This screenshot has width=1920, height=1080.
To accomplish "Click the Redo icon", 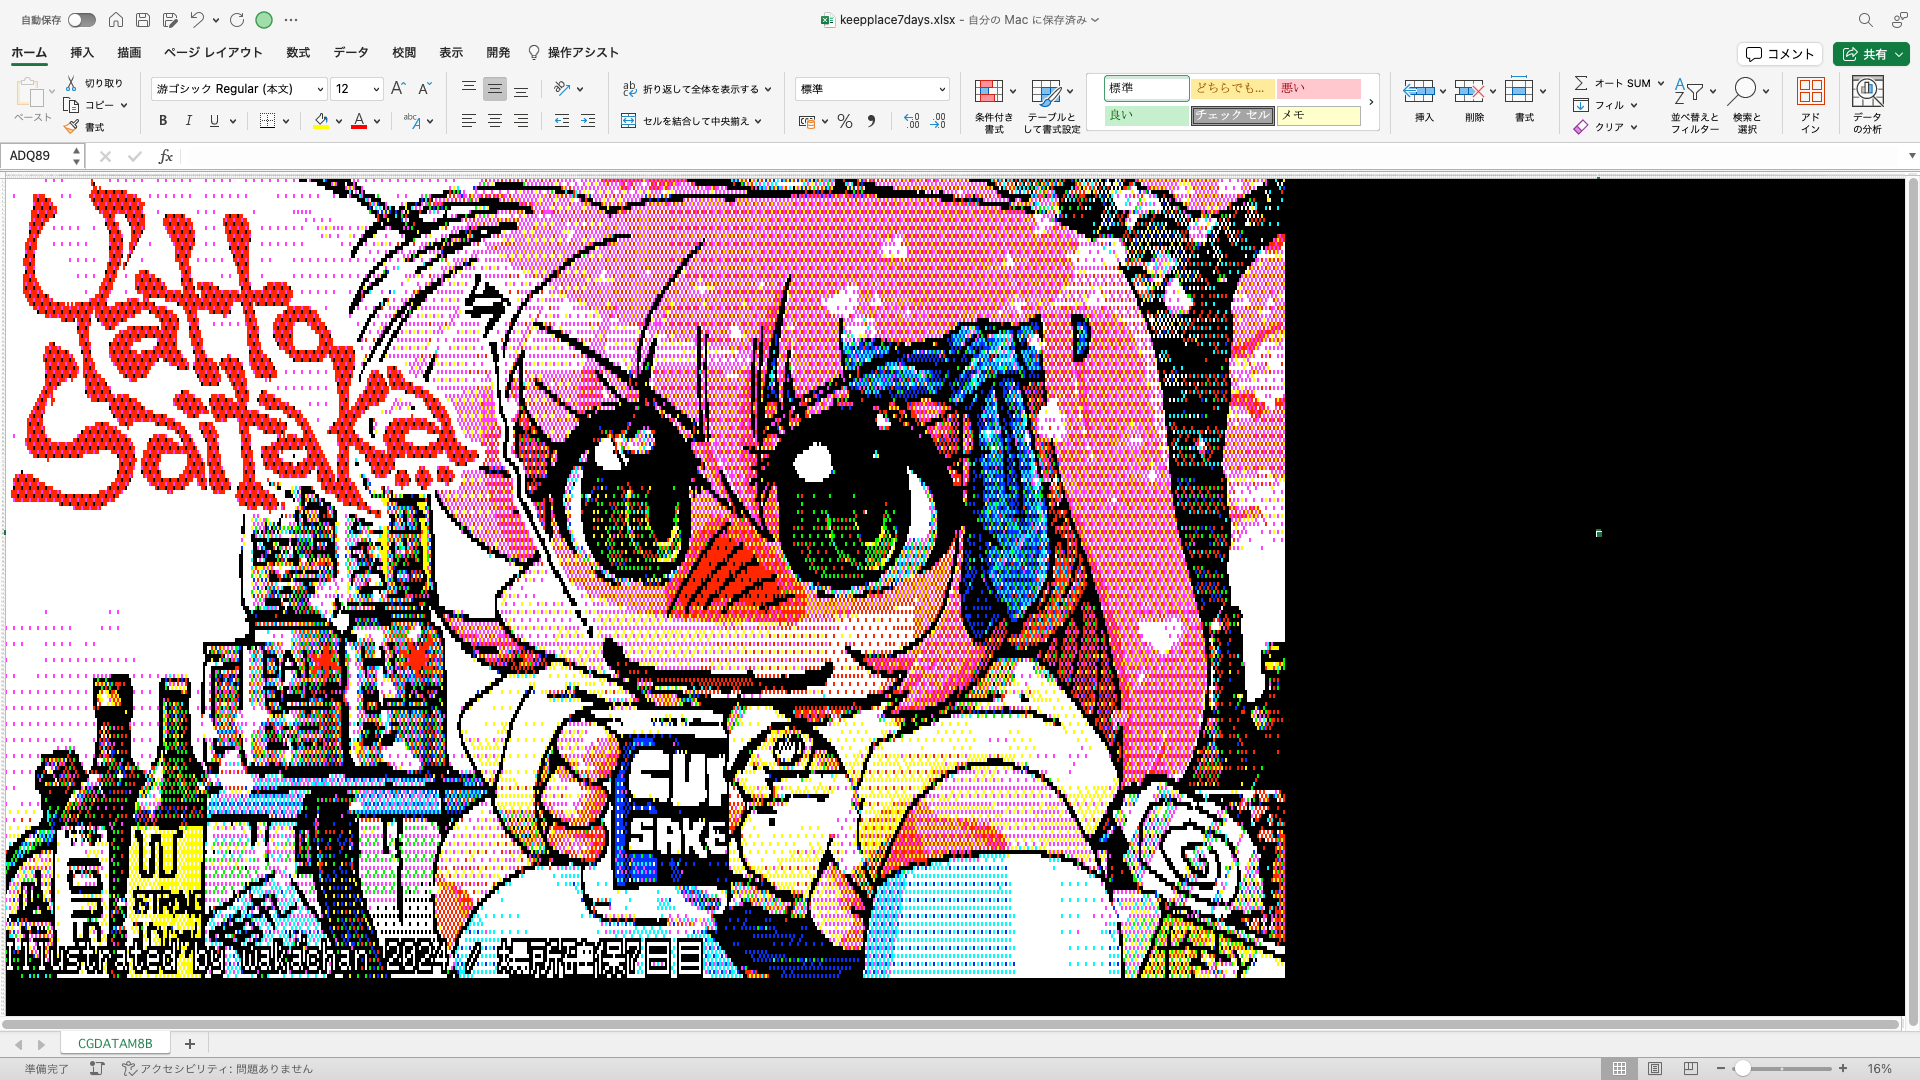I will point(237,20).
